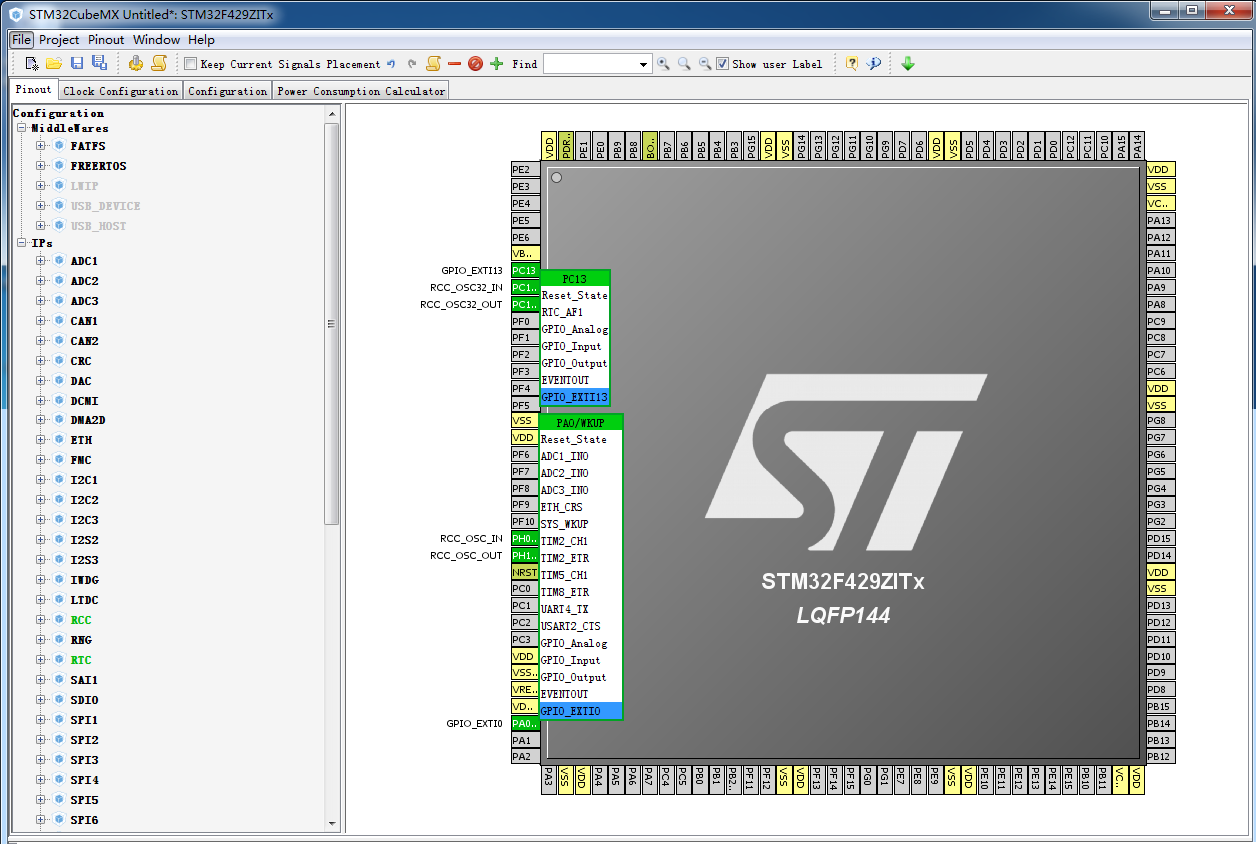Switch to Clock Configuration tab
This screenshot has height=844, width=1256.
pyautogui.click(x=120, y=91)
